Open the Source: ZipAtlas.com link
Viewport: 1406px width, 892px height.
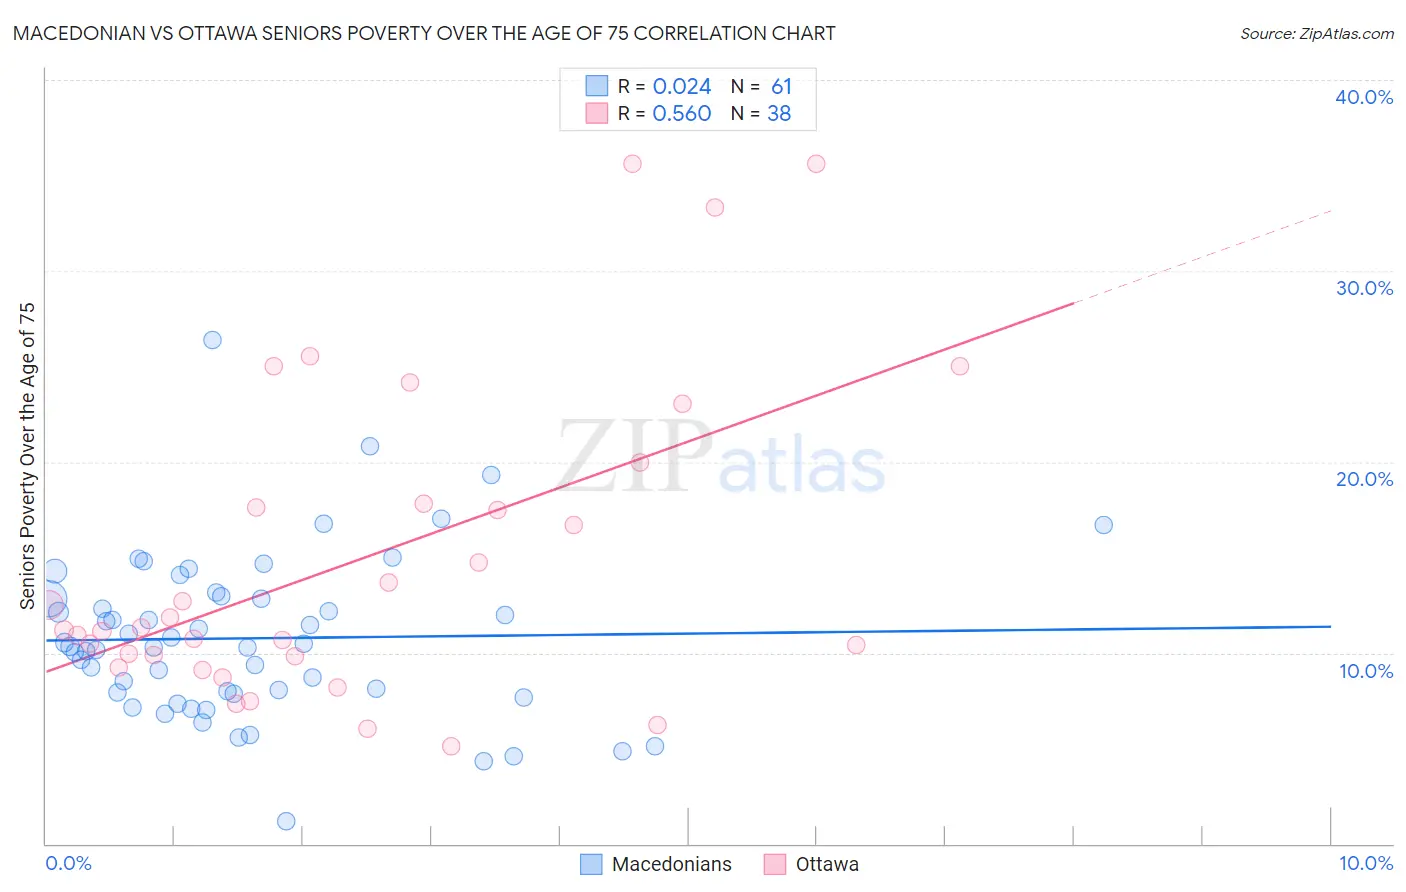[1317, 33]
